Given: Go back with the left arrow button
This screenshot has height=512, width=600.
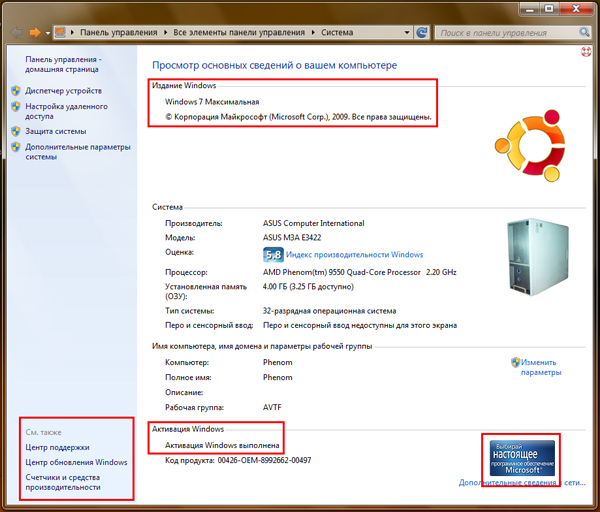Looking at the screenshot, I should [16, 33].
